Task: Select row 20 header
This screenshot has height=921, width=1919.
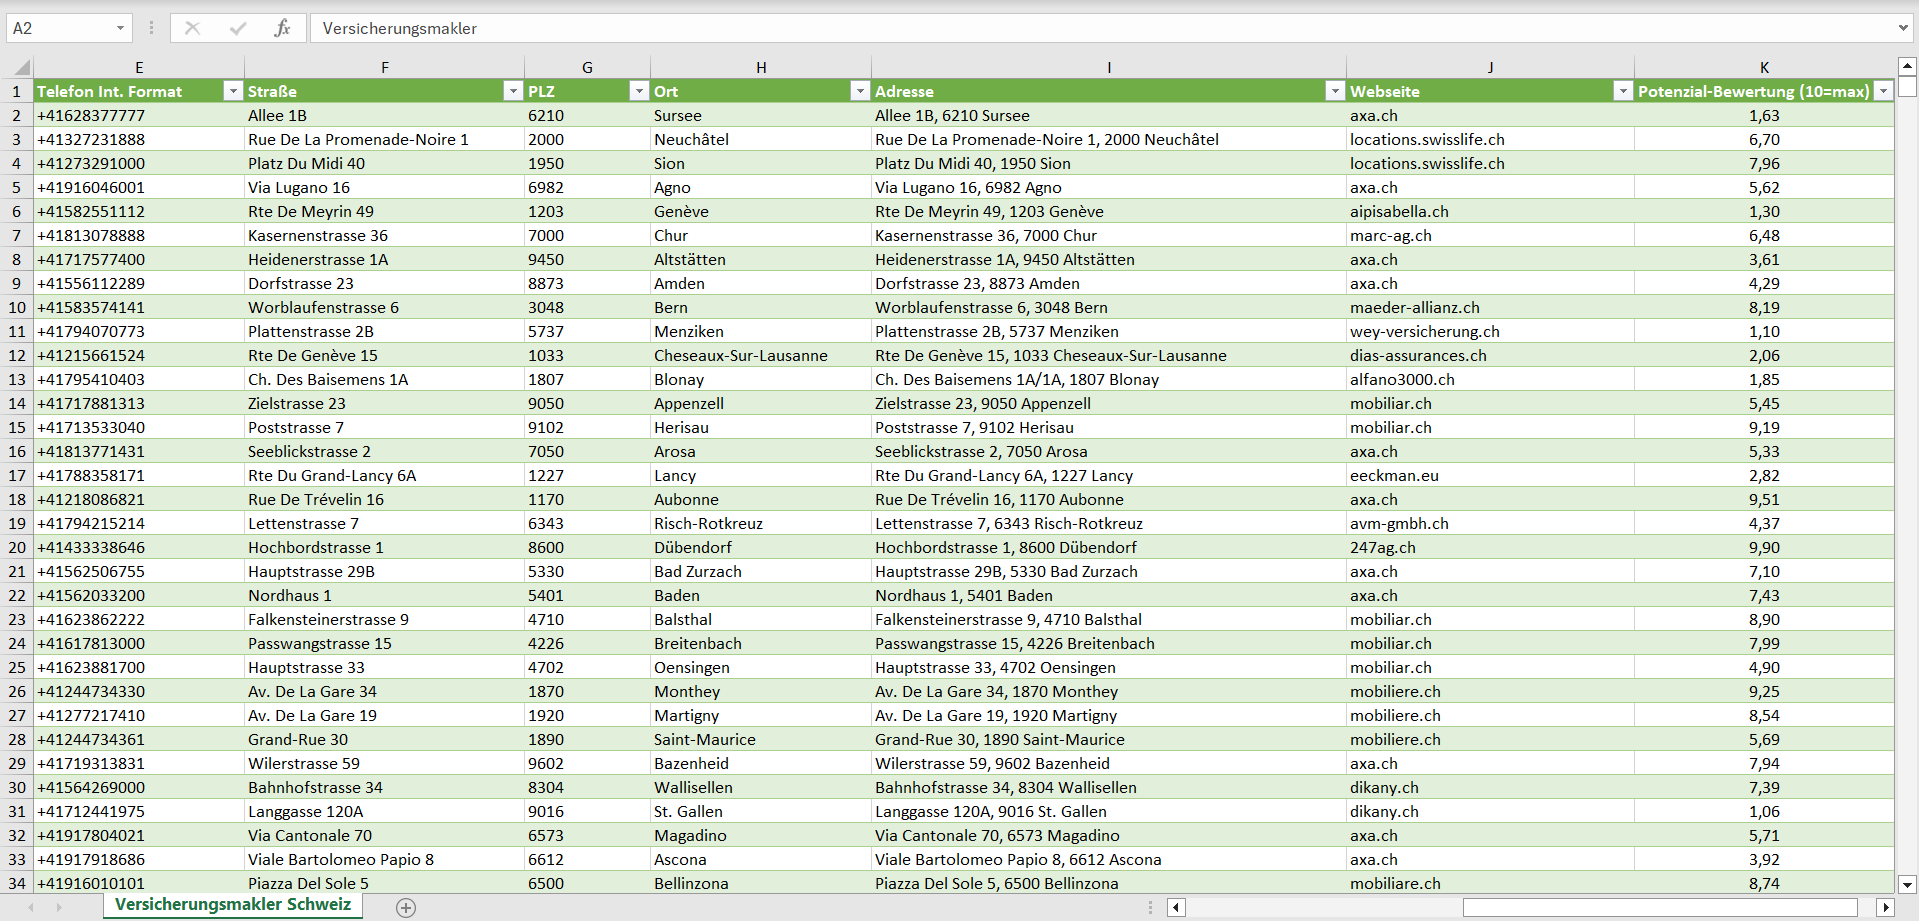Action: click(x=17, y=547)
